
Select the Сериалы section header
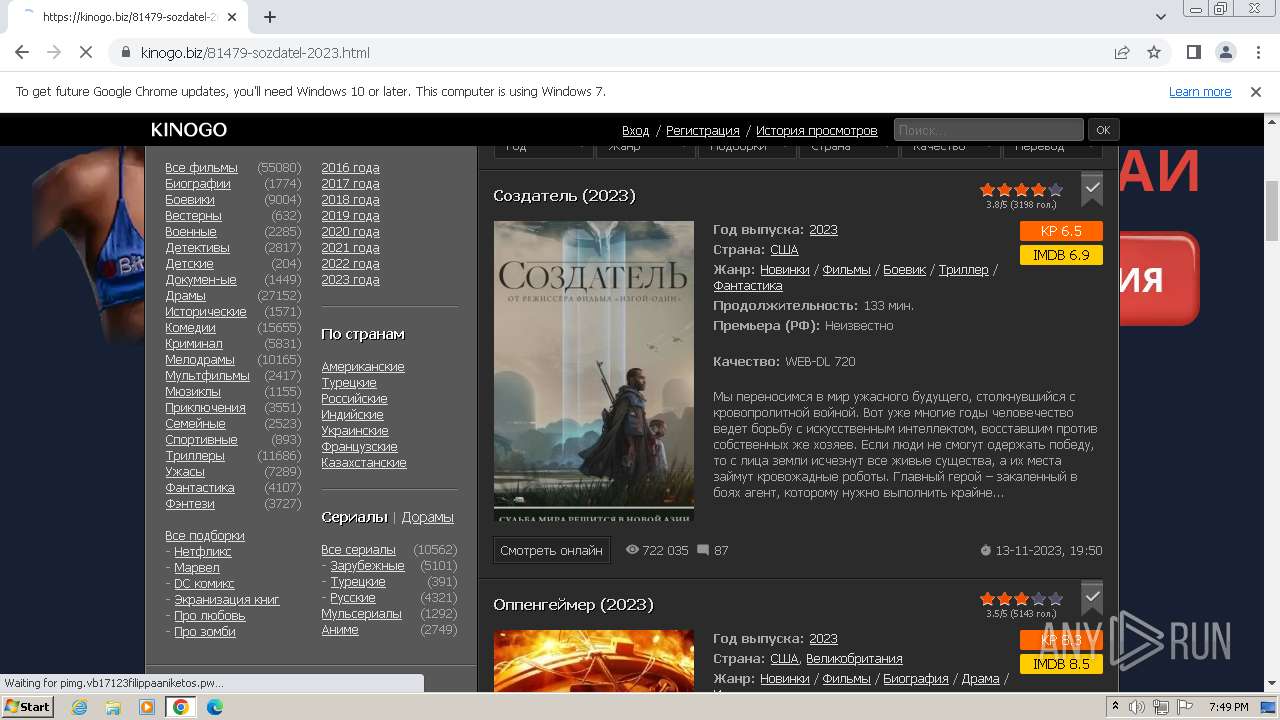click(x=354, y=517)
